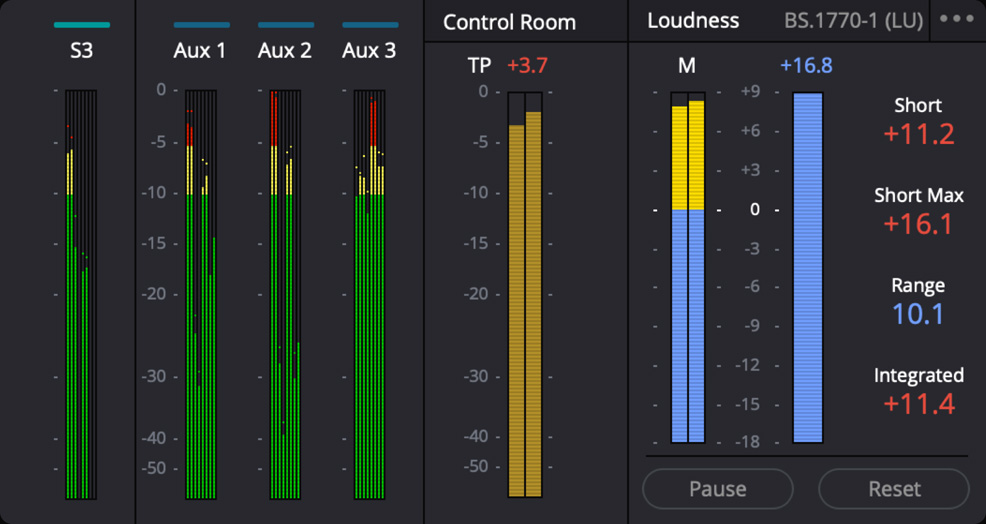Select the Aux 2 color bar
The image size is (986, 524).
[285, 25]
